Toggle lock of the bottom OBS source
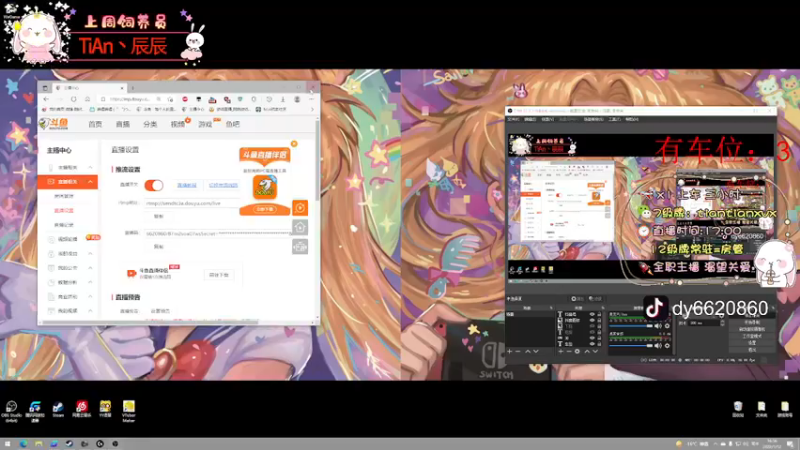Screen dimensions: 800x450 (x=599, y=344)
